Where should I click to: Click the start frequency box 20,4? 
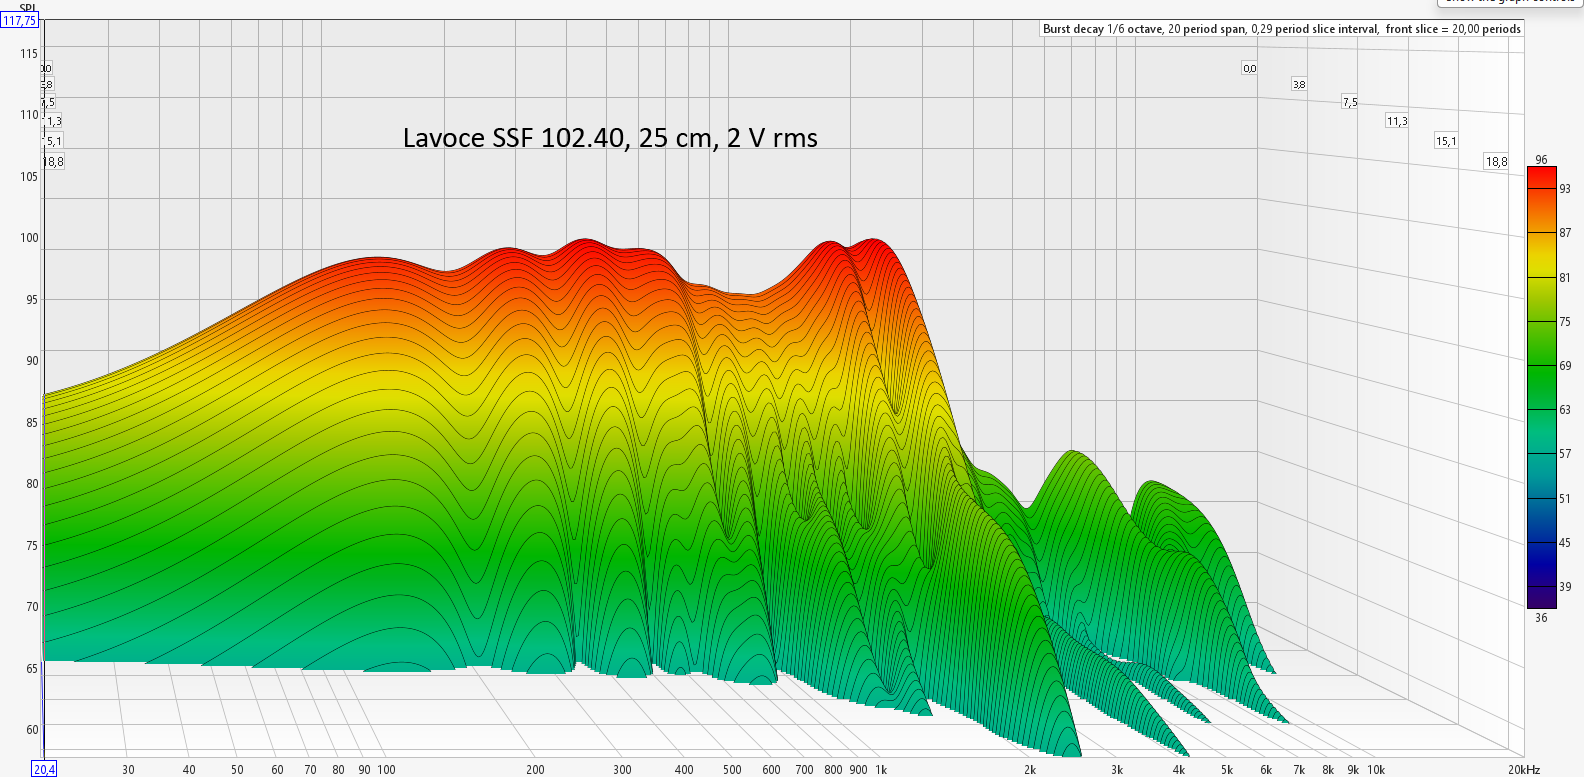pos(44,769)
